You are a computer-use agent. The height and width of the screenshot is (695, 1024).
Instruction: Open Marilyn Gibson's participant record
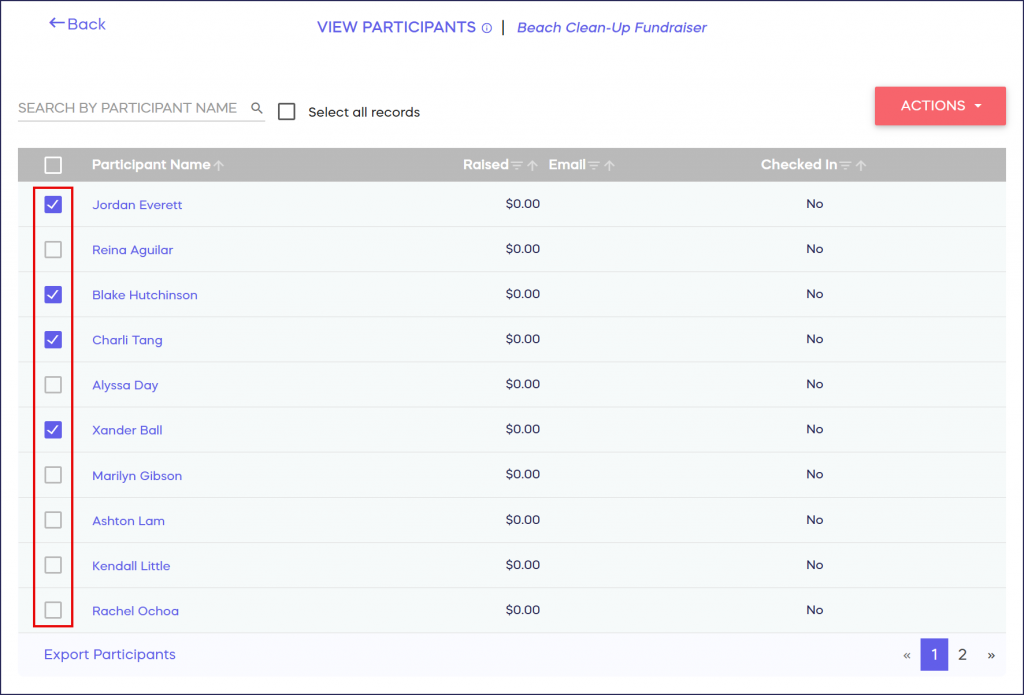(137, 476)
